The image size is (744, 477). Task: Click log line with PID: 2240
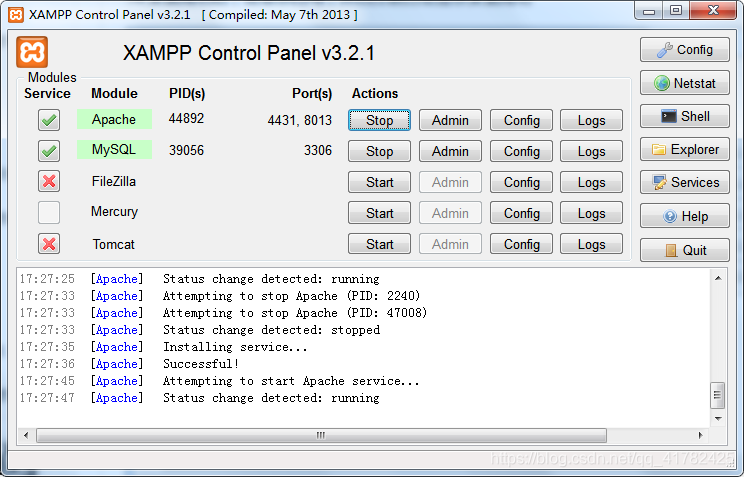(x=291, y=296)
